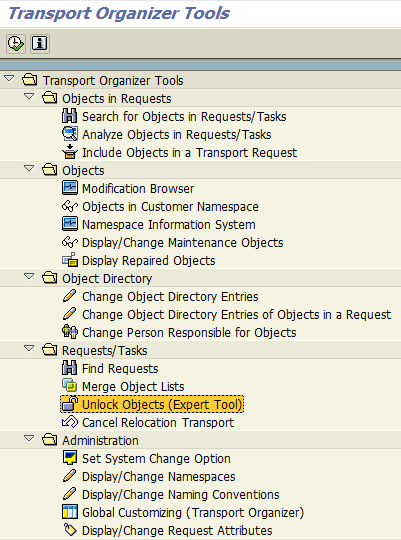The image size is (401, 540).
Task: Select Change Object Directory Entries
Action: tap(170, 297)
